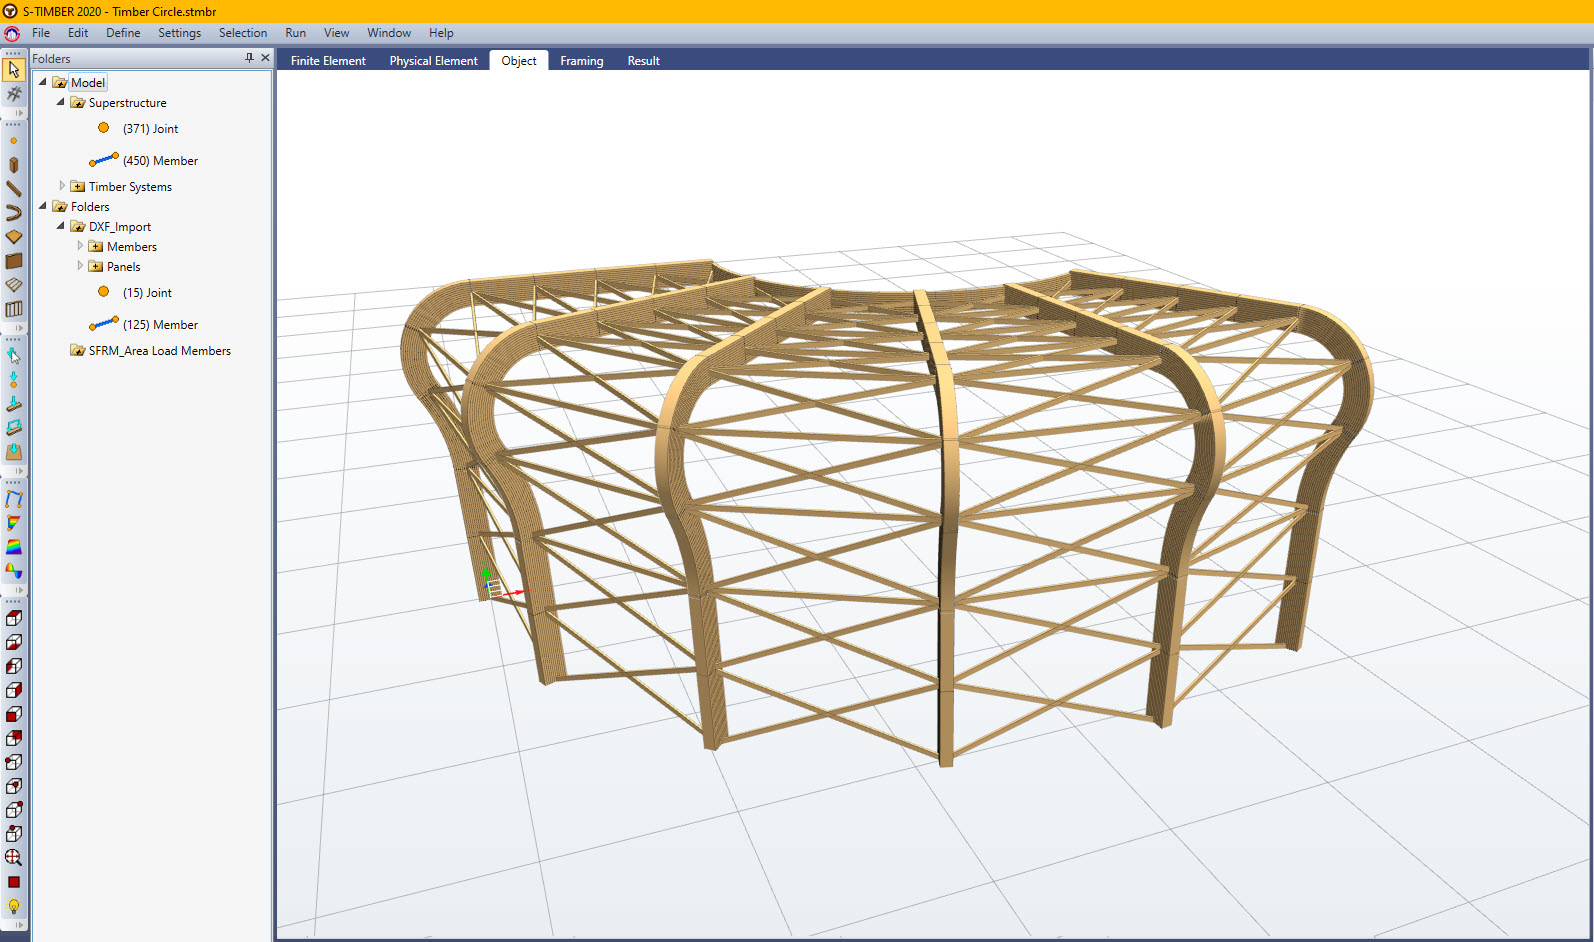Close the Folders panel

[x=265, y=58]
